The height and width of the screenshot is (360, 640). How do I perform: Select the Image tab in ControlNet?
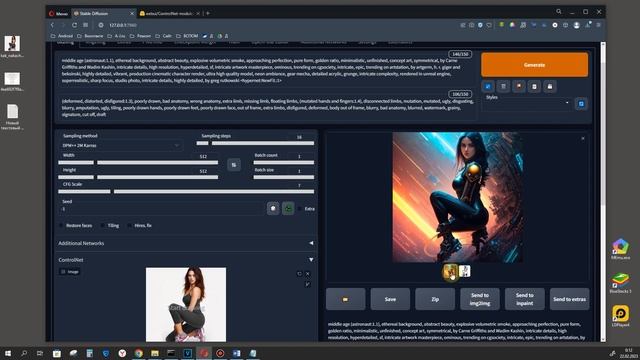click(70, 271)
